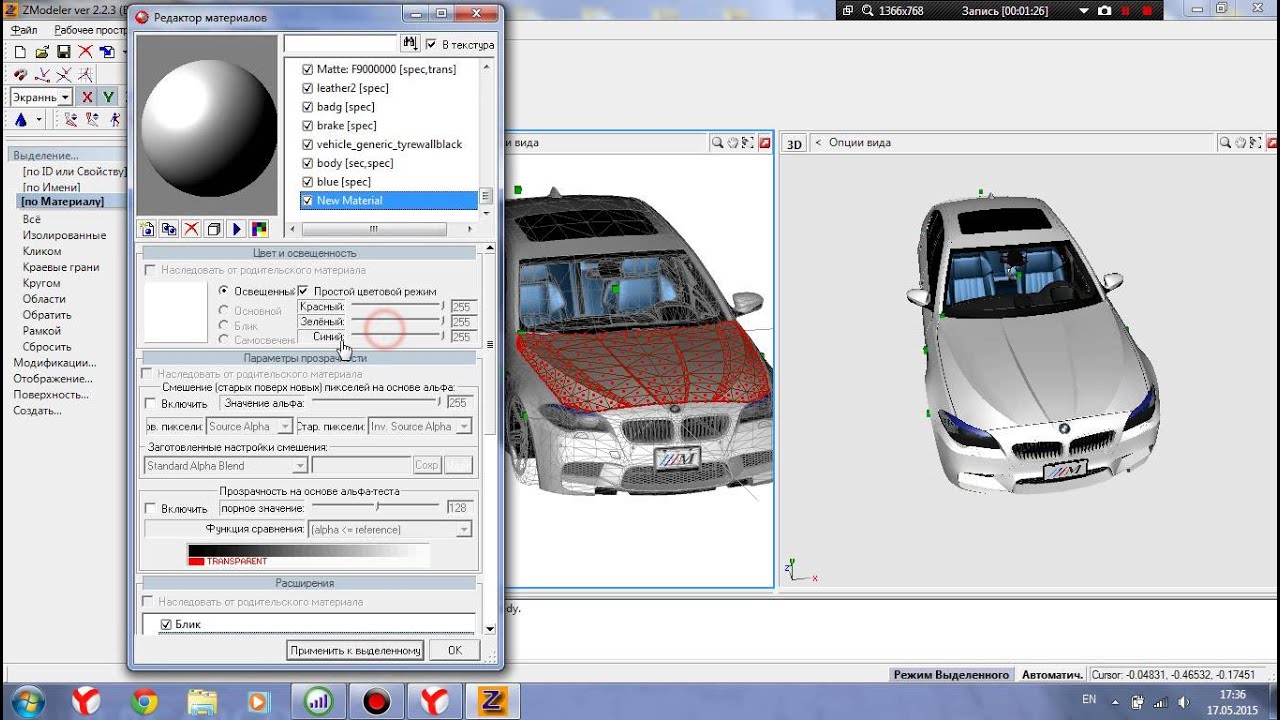Enable alpha-test 'Включить' checkbox
Screen dimensions: 1280x720
pos(151,509)
